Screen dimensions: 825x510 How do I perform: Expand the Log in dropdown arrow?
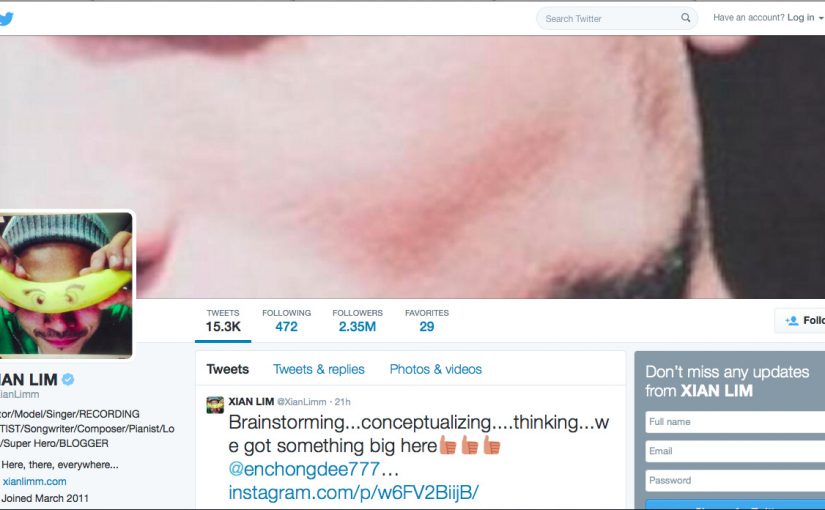pos(821,18)
